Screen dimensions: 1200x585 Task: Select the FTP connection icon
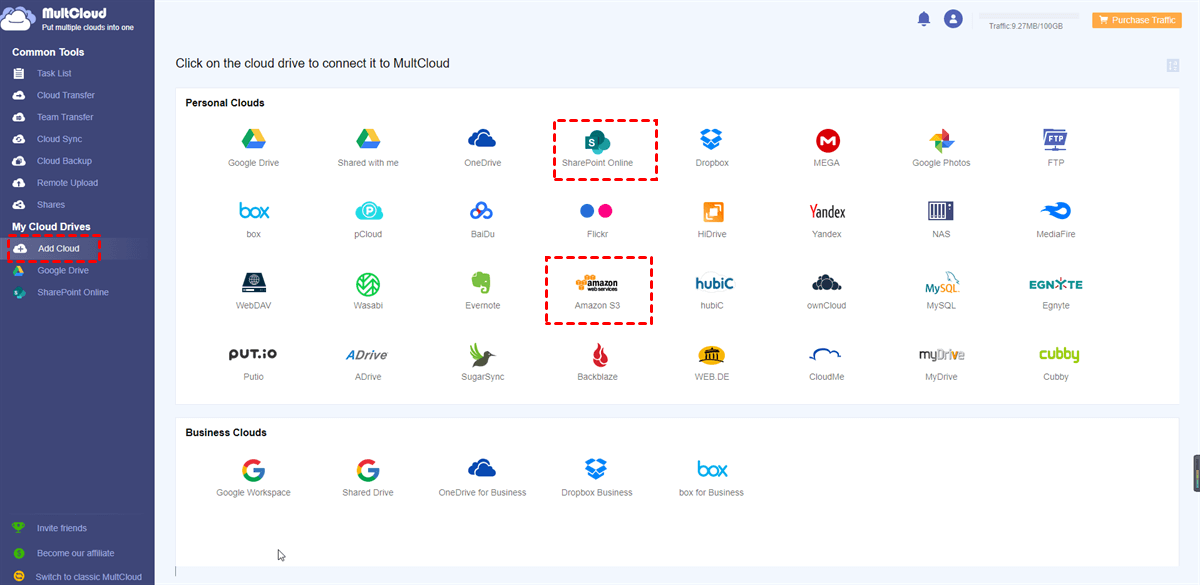(1056, 147)
